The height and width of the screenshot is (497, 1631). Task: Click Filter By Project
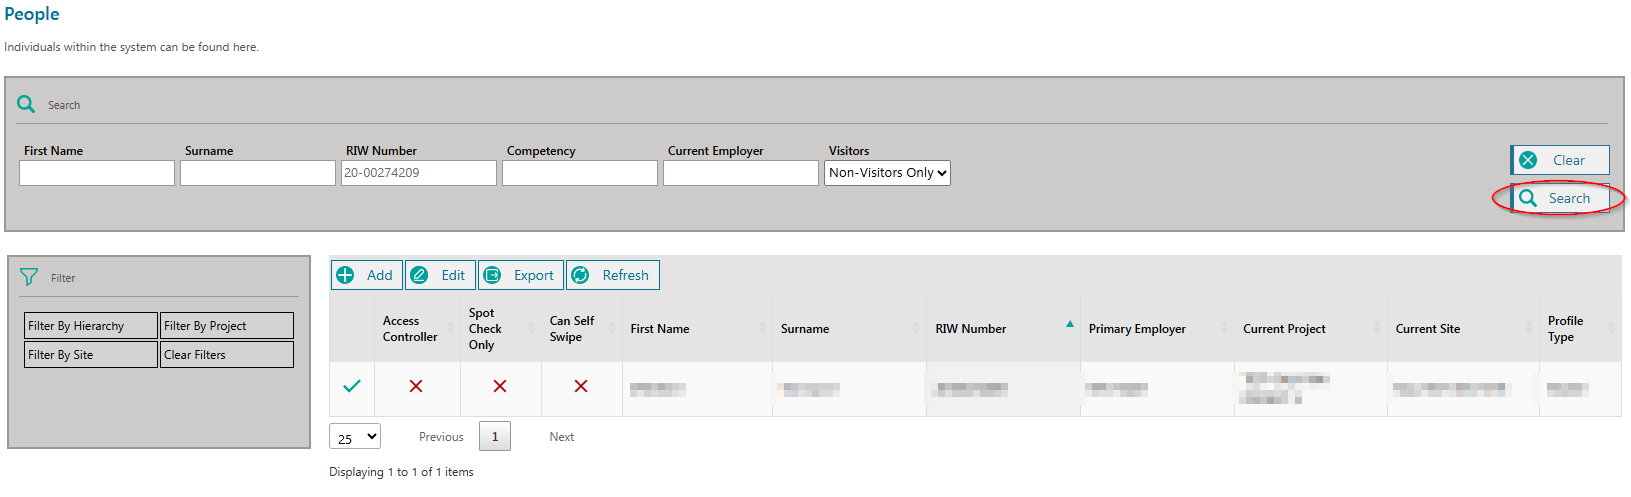click(227, 326)
